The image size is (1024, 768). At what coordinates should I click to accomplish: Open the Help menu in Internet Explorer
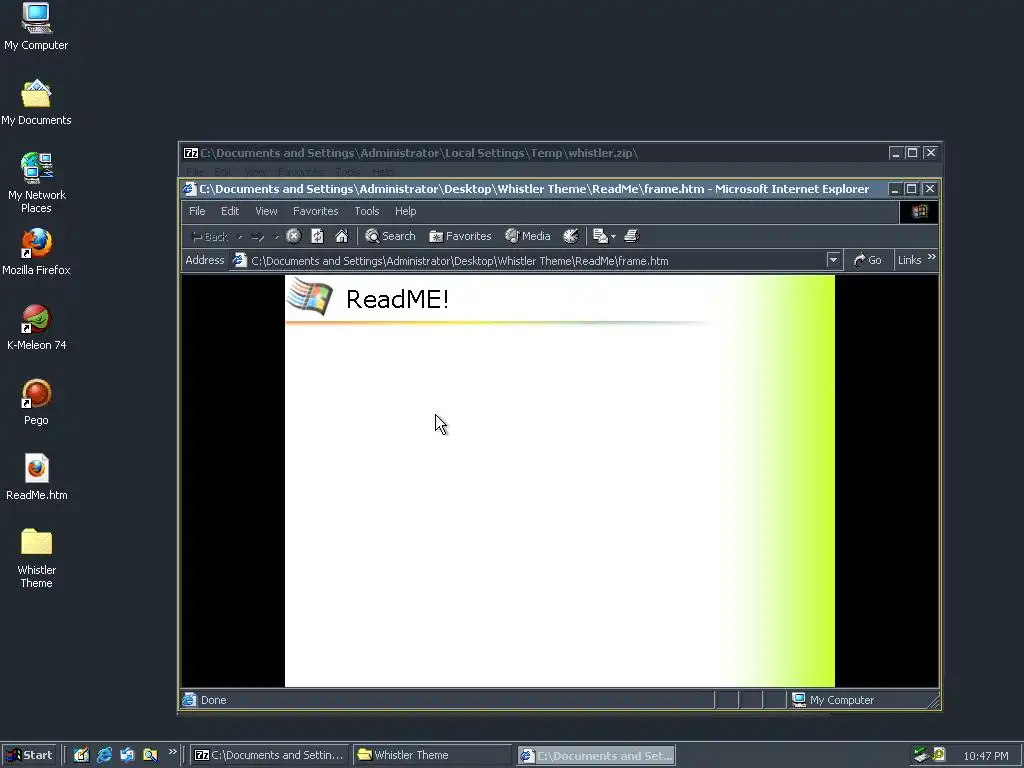pyautogui.click(x=406, y=211)
